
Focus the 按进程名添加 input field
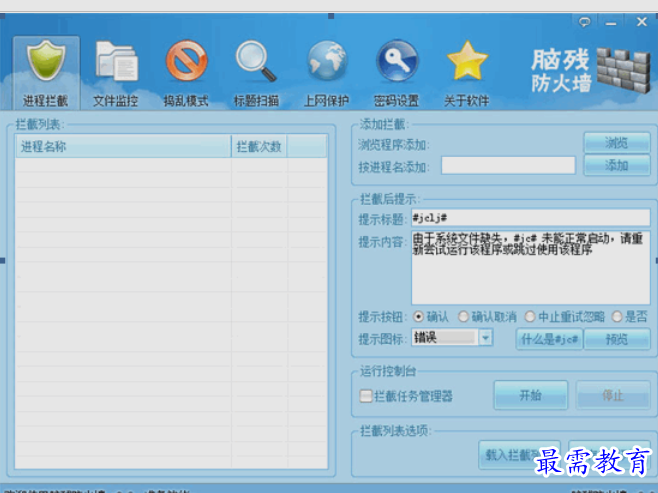[508, 165]
